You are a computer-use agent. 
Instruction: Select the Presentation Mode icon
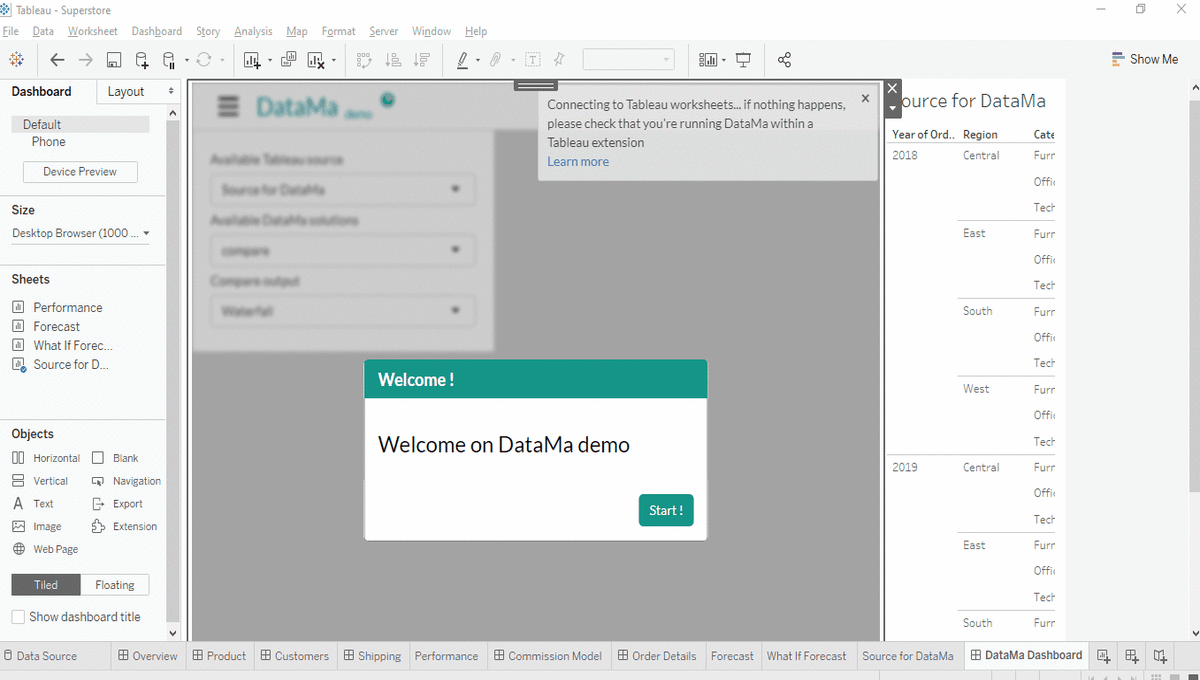(743, 59)
